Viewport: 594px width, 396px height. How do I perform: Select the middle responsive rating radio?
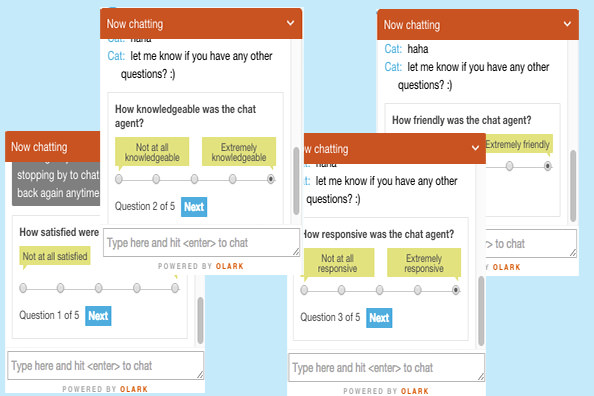click(x=379, y=290)
